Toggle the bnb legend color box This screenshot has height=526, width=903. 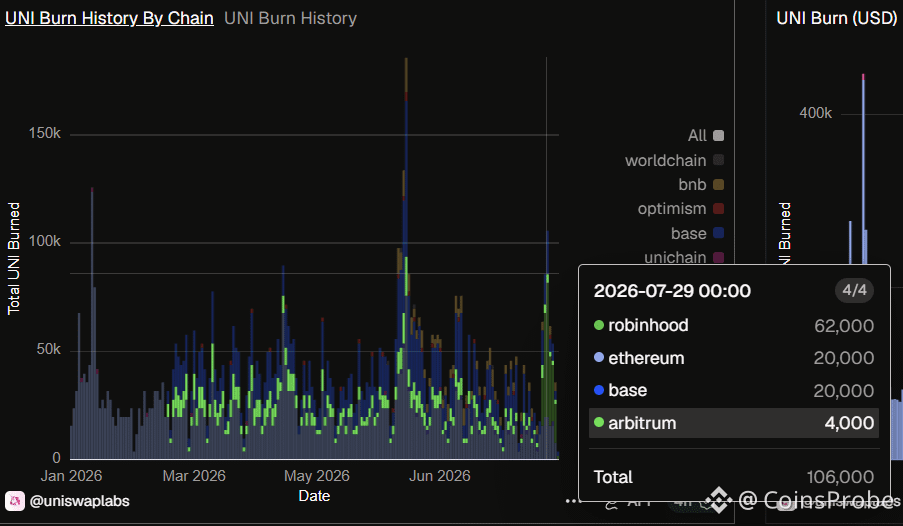tap(718, 184)
